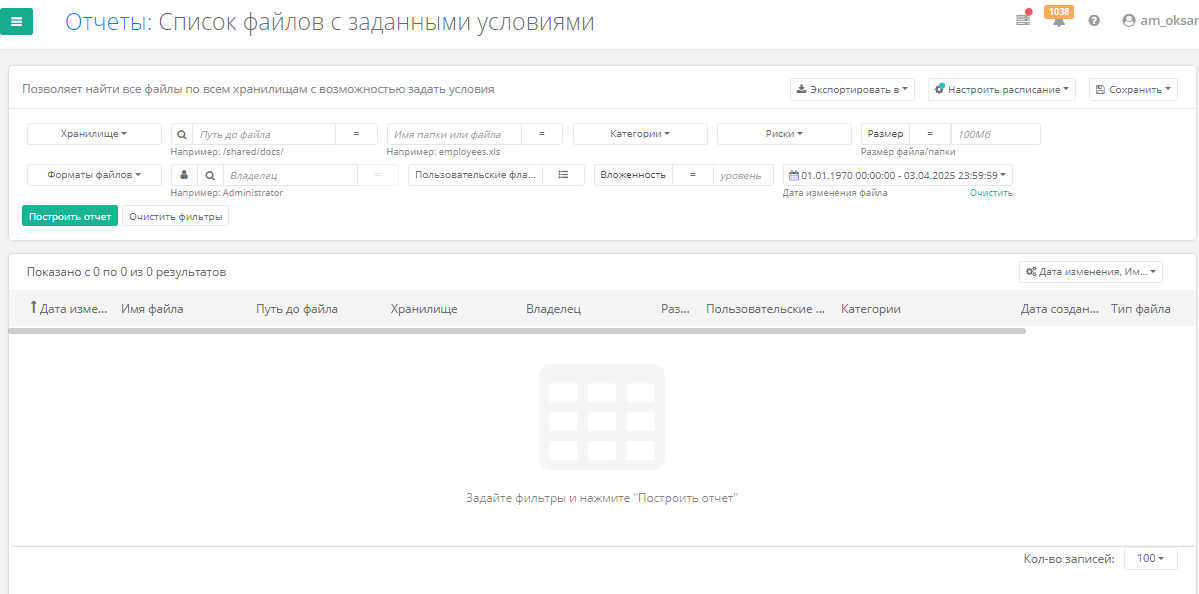Expand the Риски filter dropdown
Screen dimensions: 1199x594
784,134
